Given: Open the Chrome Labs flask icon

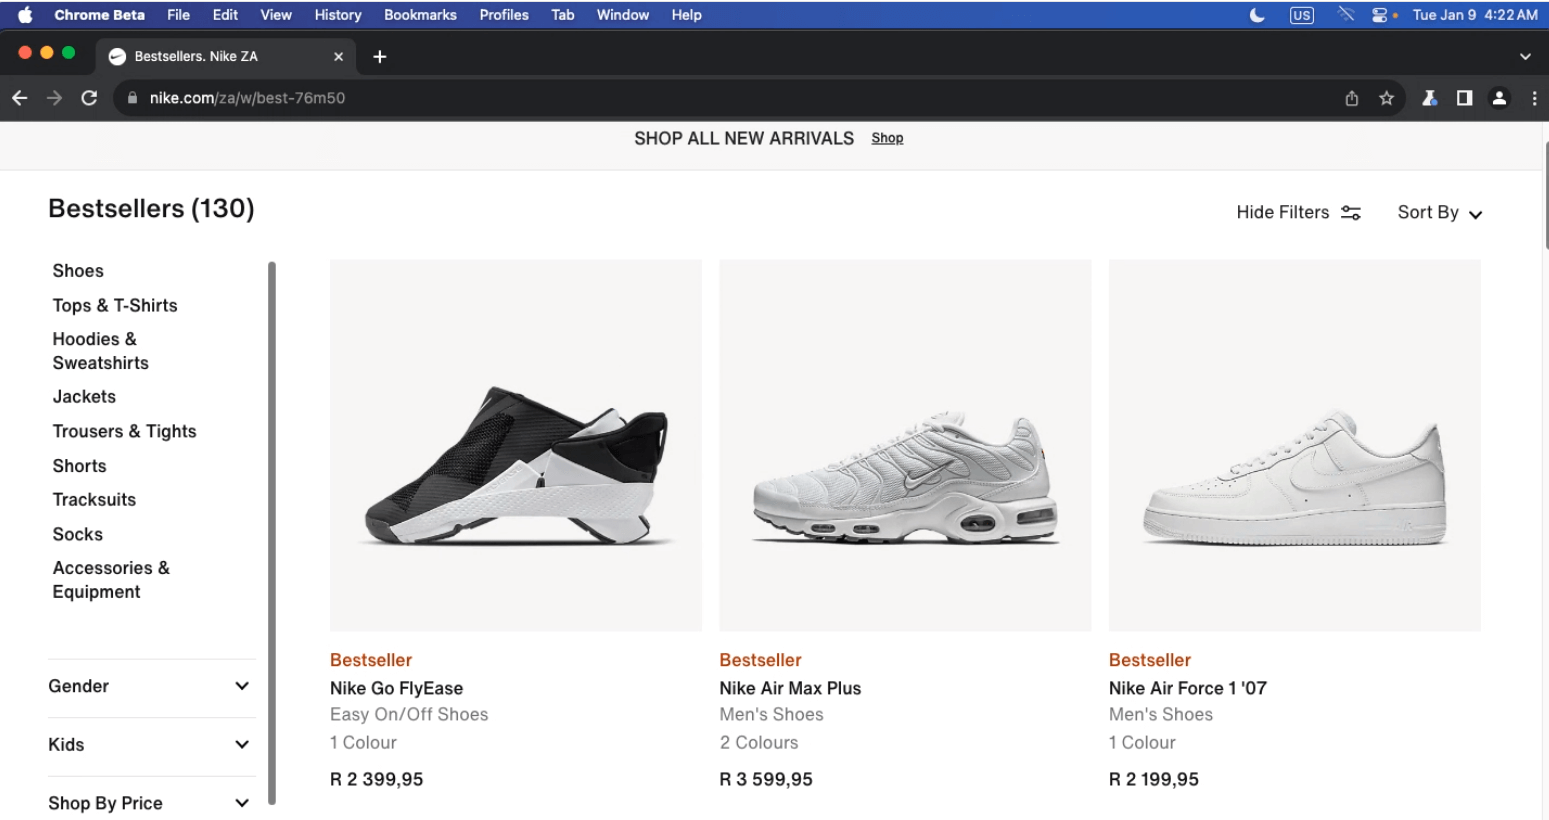Looking at the screenshot, I should (1430, 98).
